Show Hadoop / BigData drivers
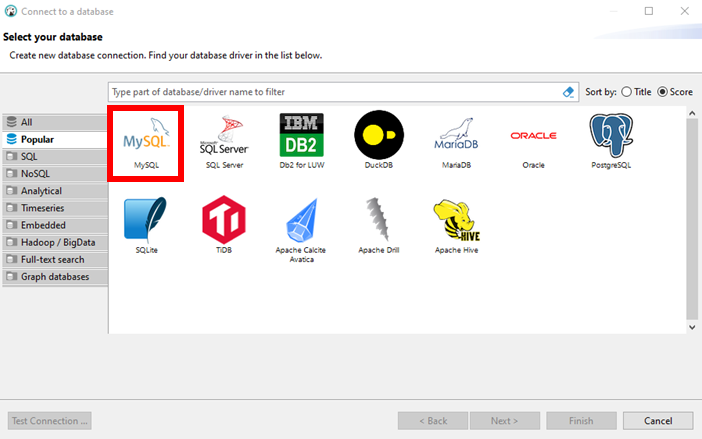The height and width of the screenshot is (439, 702). (55, 243)
